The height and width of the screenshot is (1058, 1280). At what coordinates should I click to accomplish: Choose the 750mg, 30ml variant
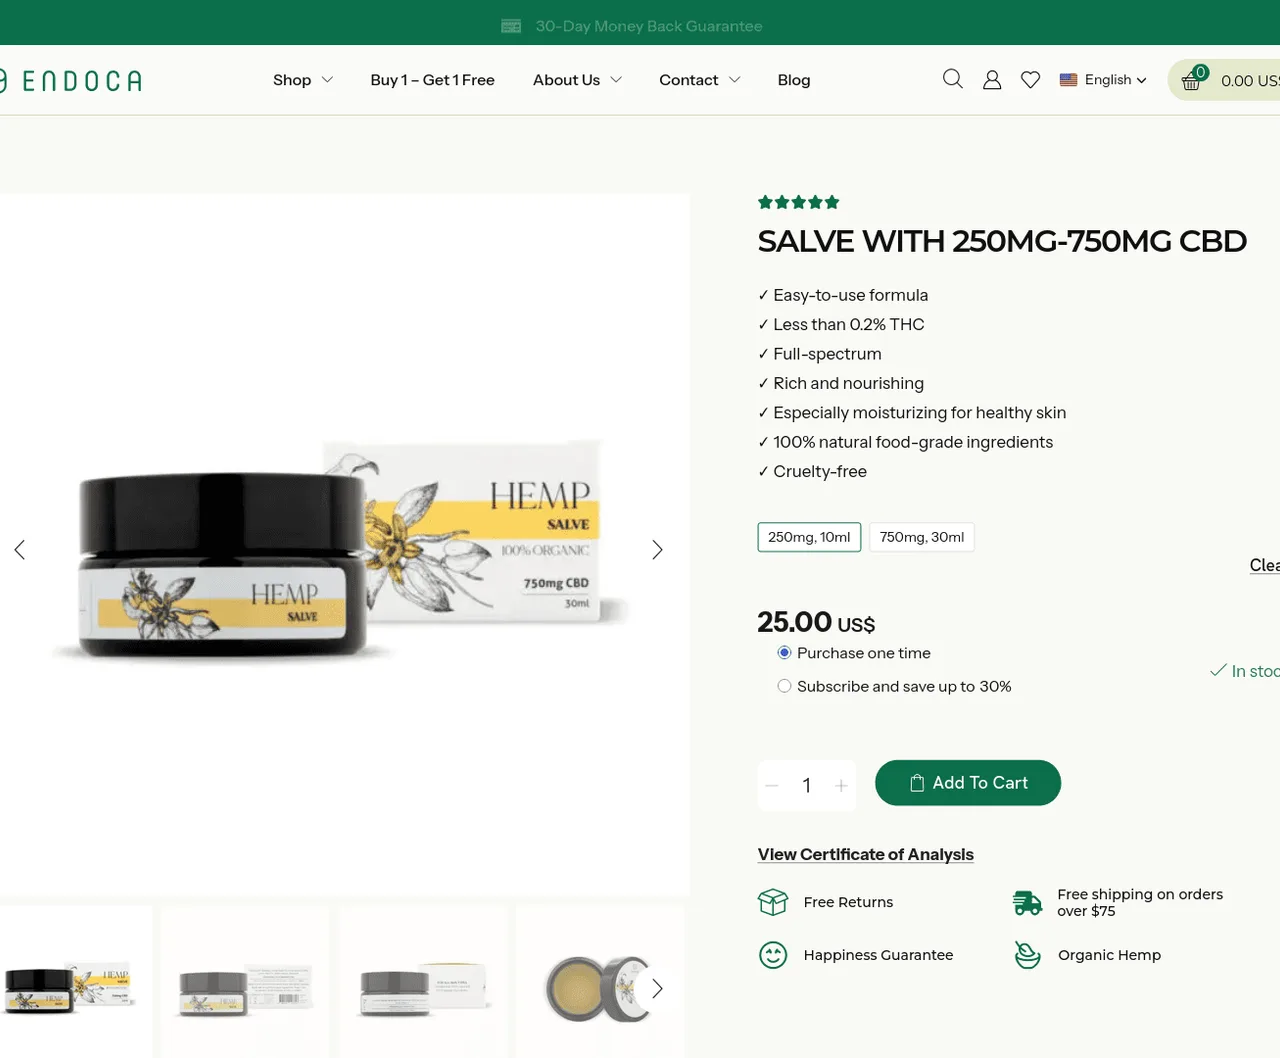(922, 537)
